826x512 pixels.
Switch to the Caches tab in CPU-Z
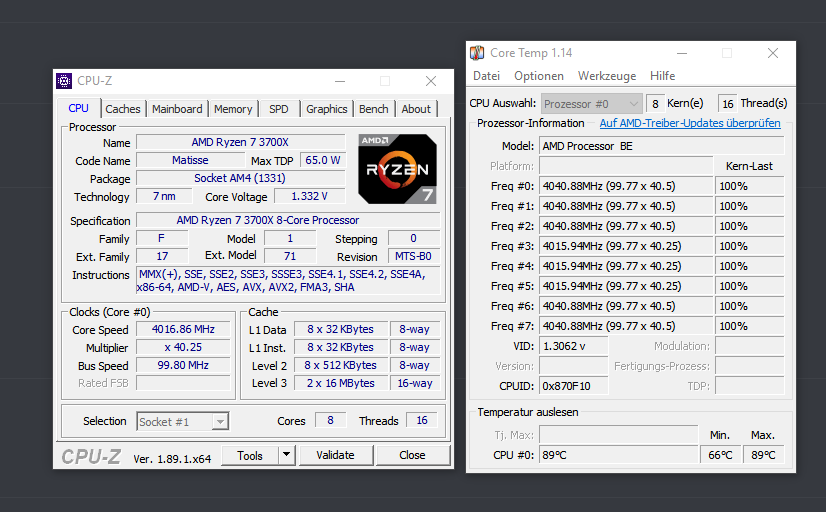(x=123, y=109)
